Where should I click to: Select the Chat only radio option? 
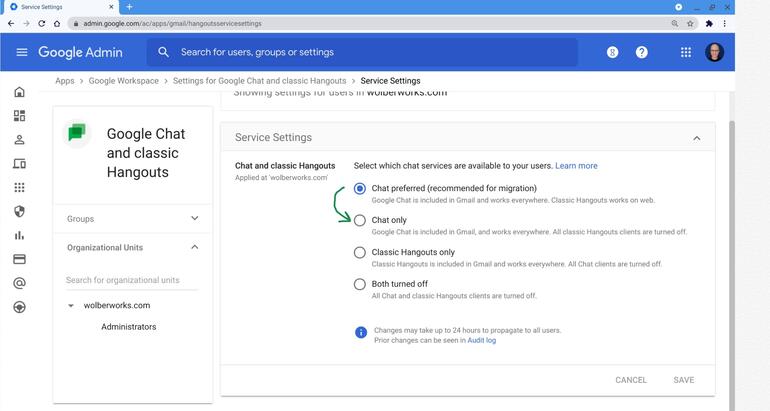(x=360, y=220)
